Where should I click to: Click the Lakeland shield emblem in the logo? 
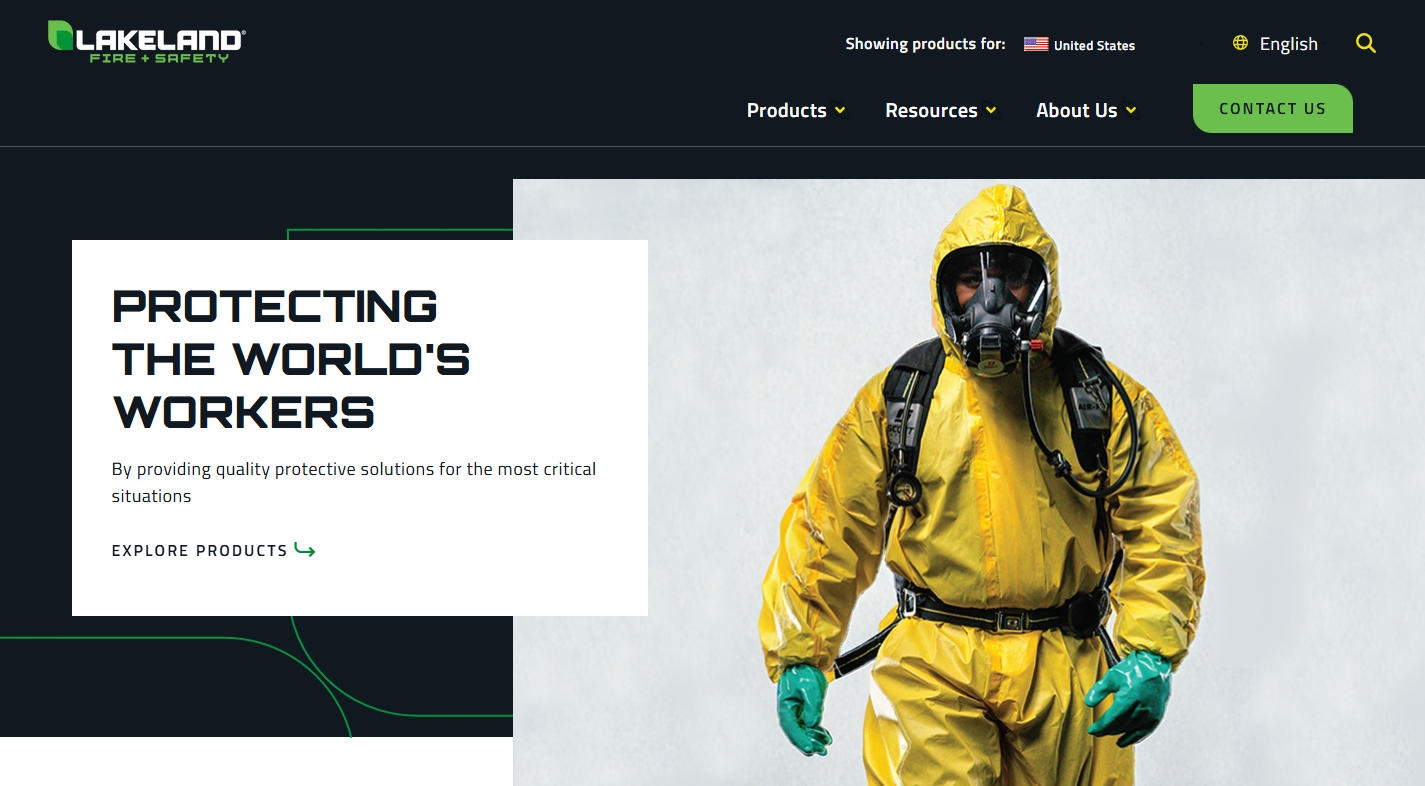[60, 38]
